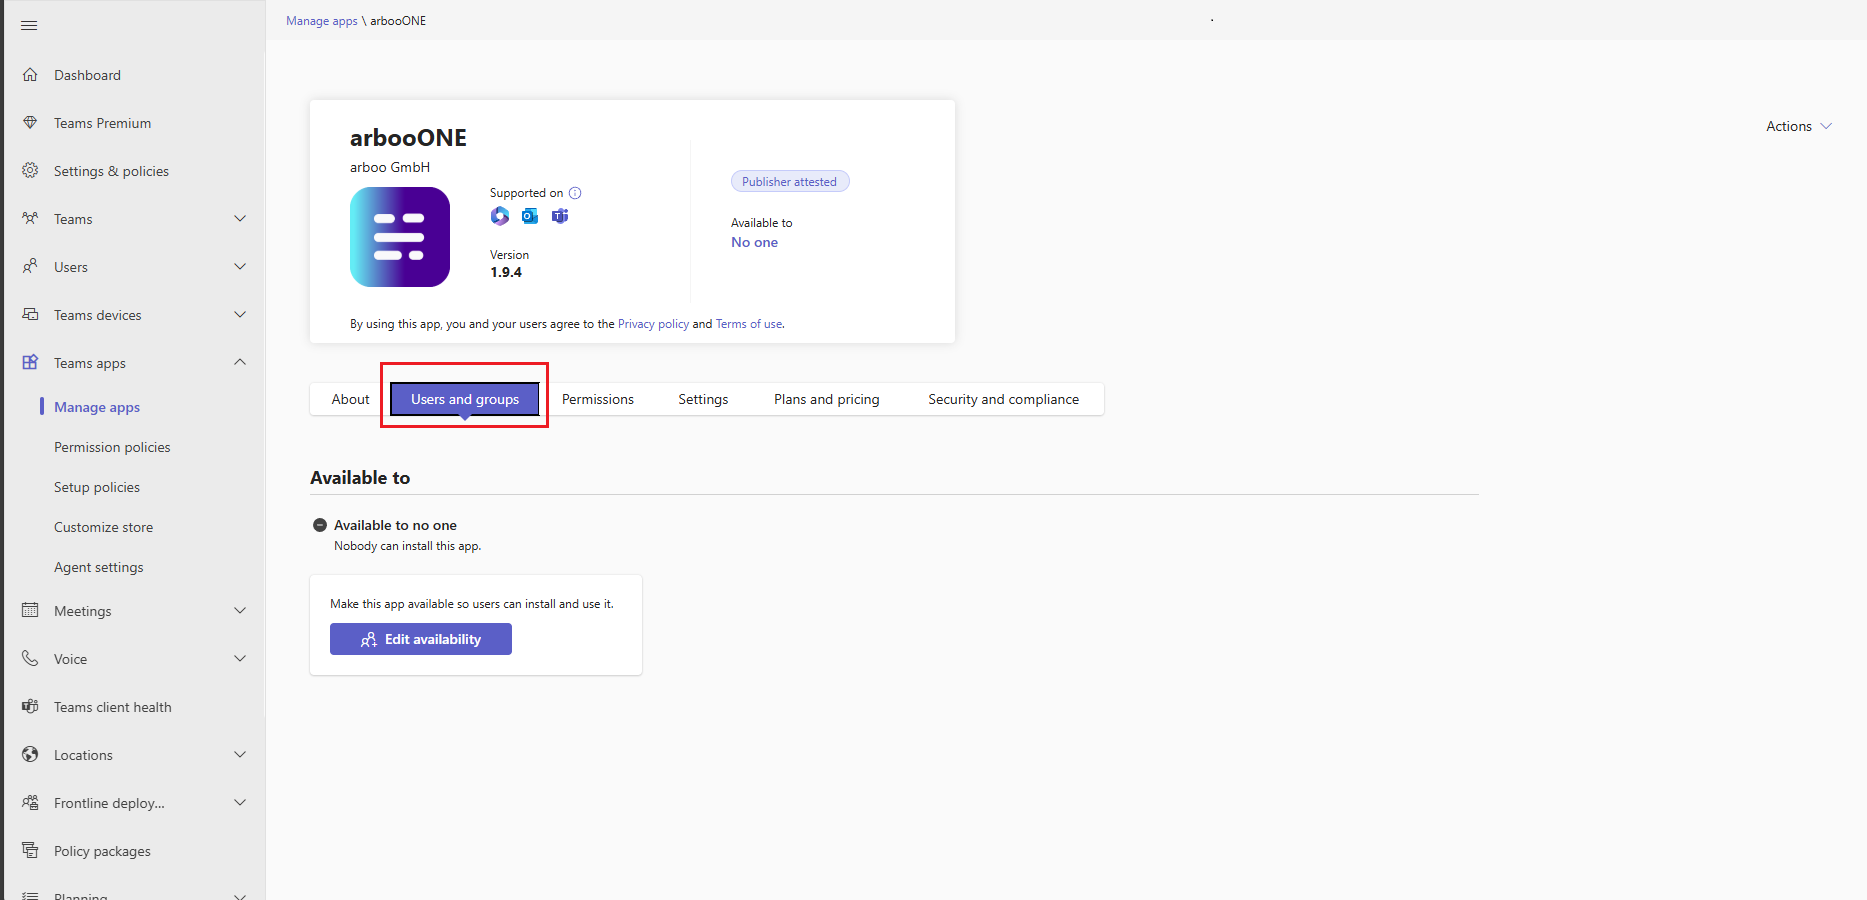Screen dimensions: 1867x900
Task: Click the Meetings calendar icon
Action: [30, 611]
